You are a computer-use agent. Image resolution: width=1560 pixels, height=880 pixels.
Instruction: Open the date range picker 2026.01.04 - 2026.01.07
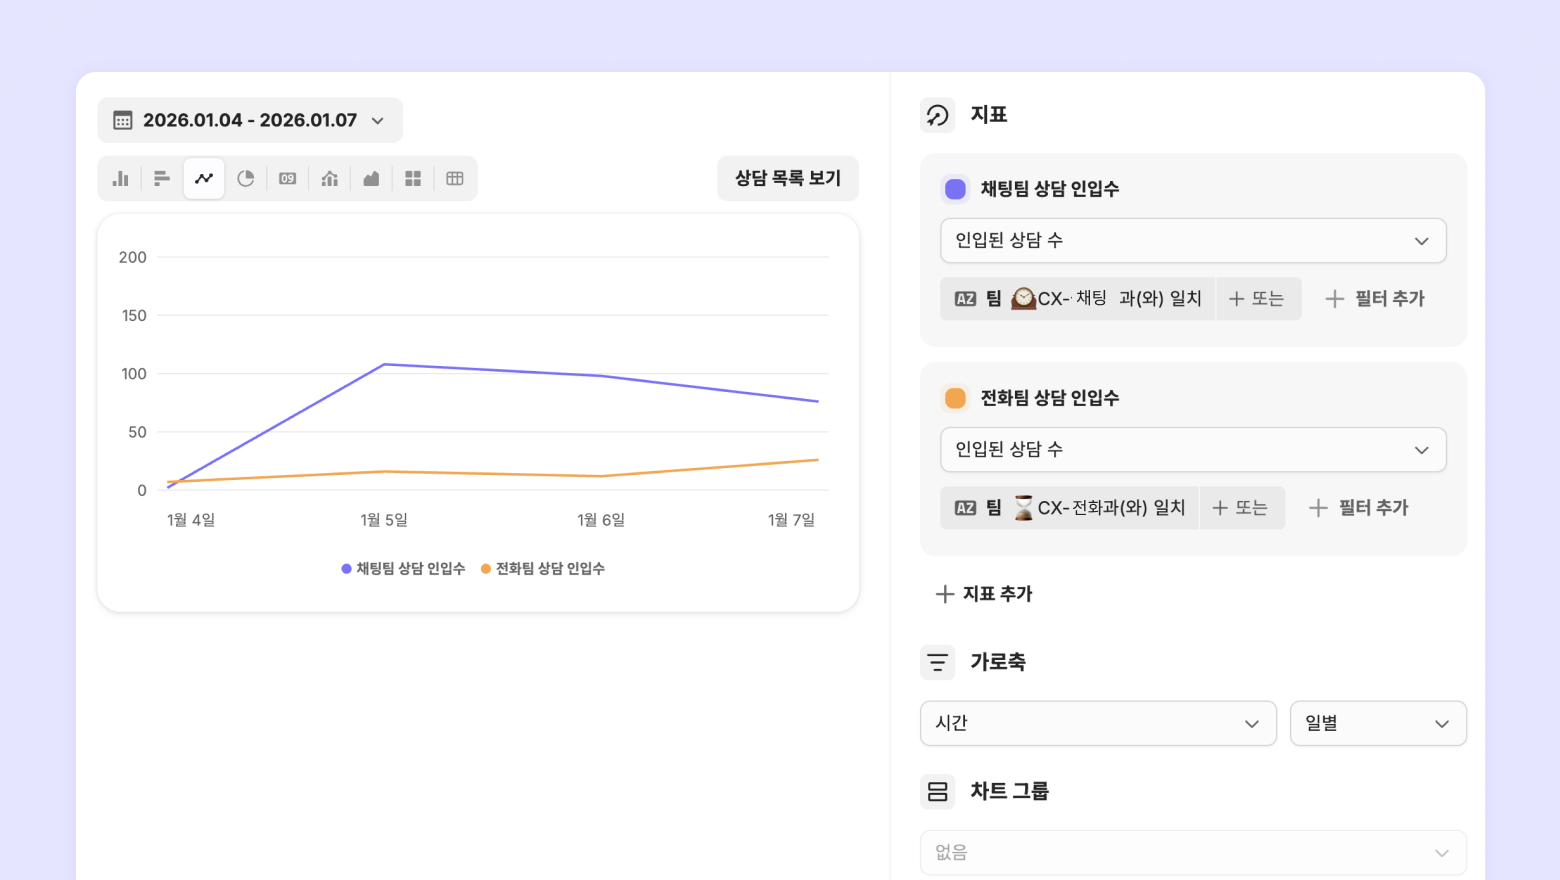pyautogui.click(x=250, y=120)
